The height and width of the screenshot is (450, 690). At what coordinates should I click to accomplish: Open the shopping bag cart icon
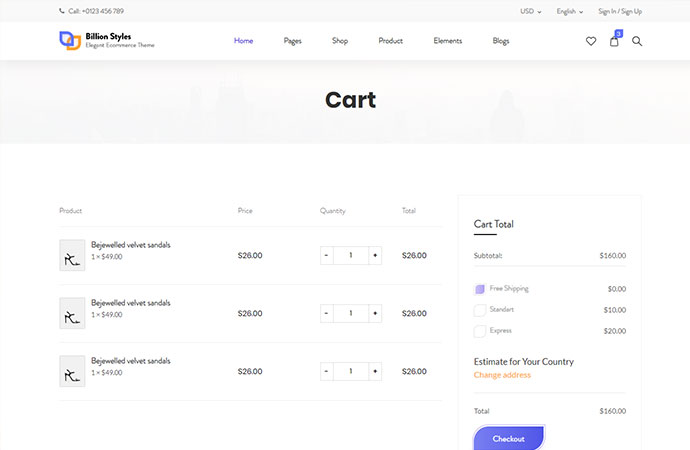point(614,41)
